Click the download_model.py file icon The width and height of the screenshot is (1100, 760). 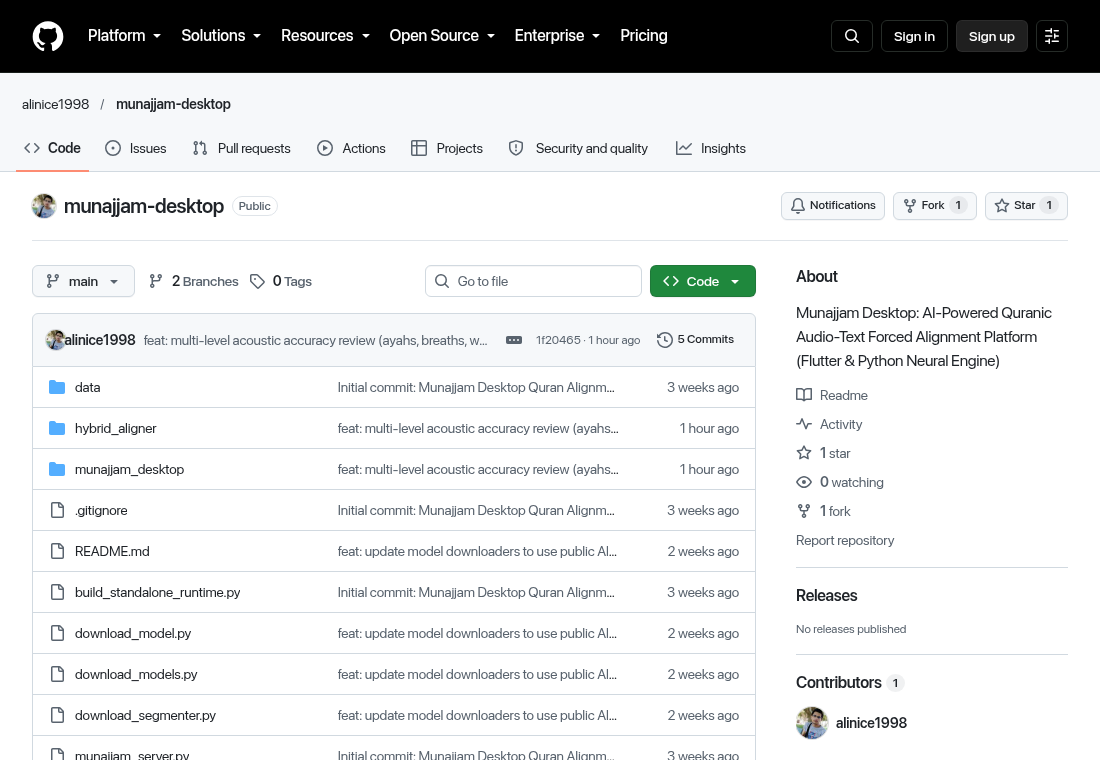pos(58,634)
